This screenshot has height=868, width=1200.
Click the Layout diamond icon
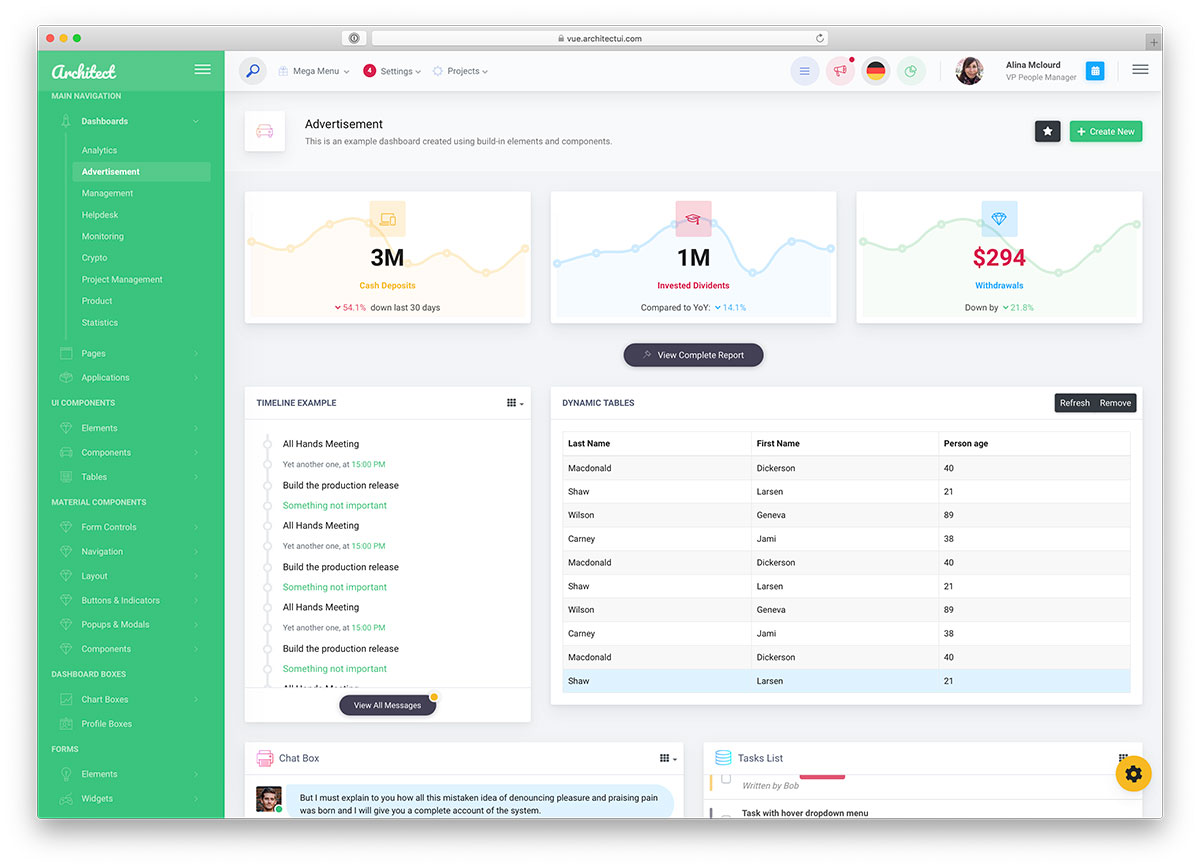tap(66, 576)
